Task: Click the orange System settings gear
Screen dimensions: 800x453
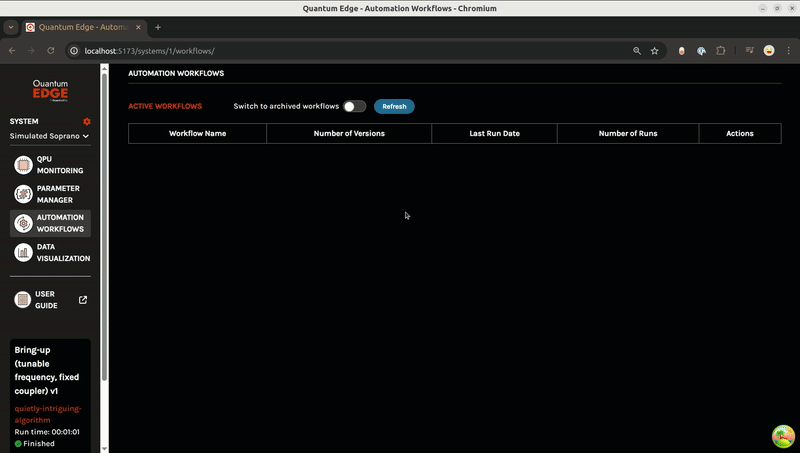Action: click(86, 121)
